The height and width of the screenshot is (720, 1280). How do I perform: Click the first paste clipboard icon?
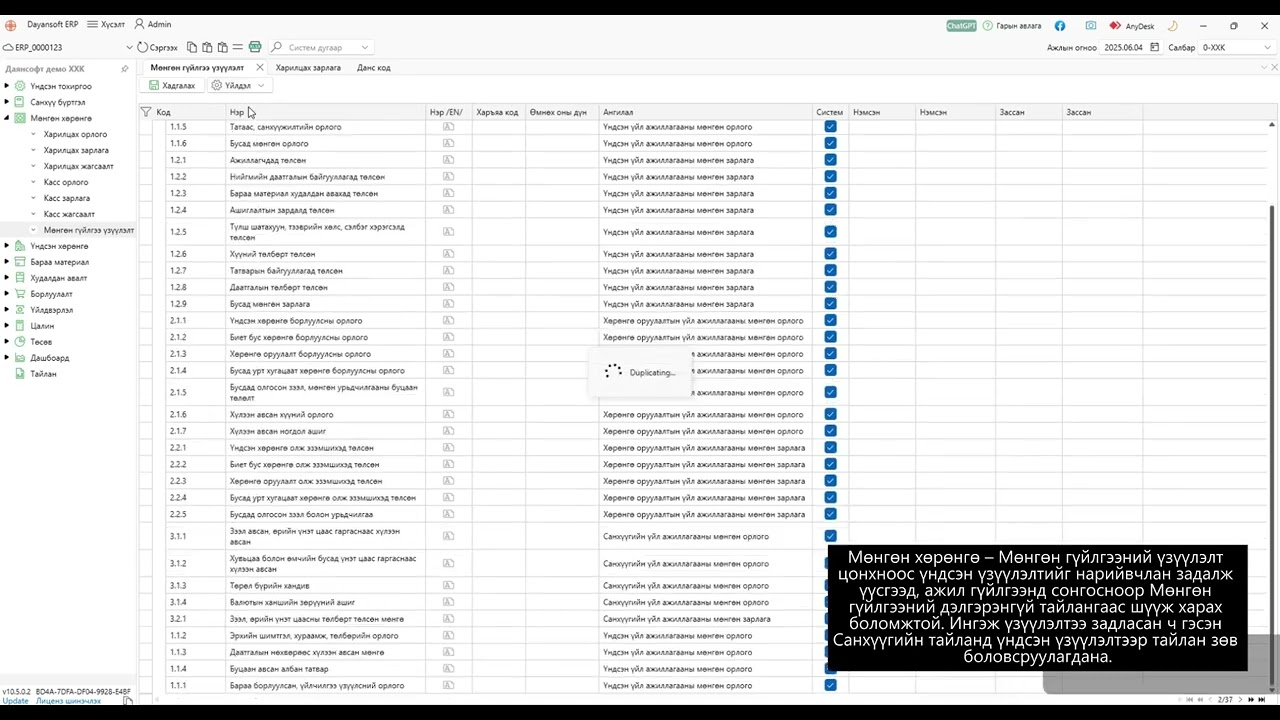pos(207,47)
